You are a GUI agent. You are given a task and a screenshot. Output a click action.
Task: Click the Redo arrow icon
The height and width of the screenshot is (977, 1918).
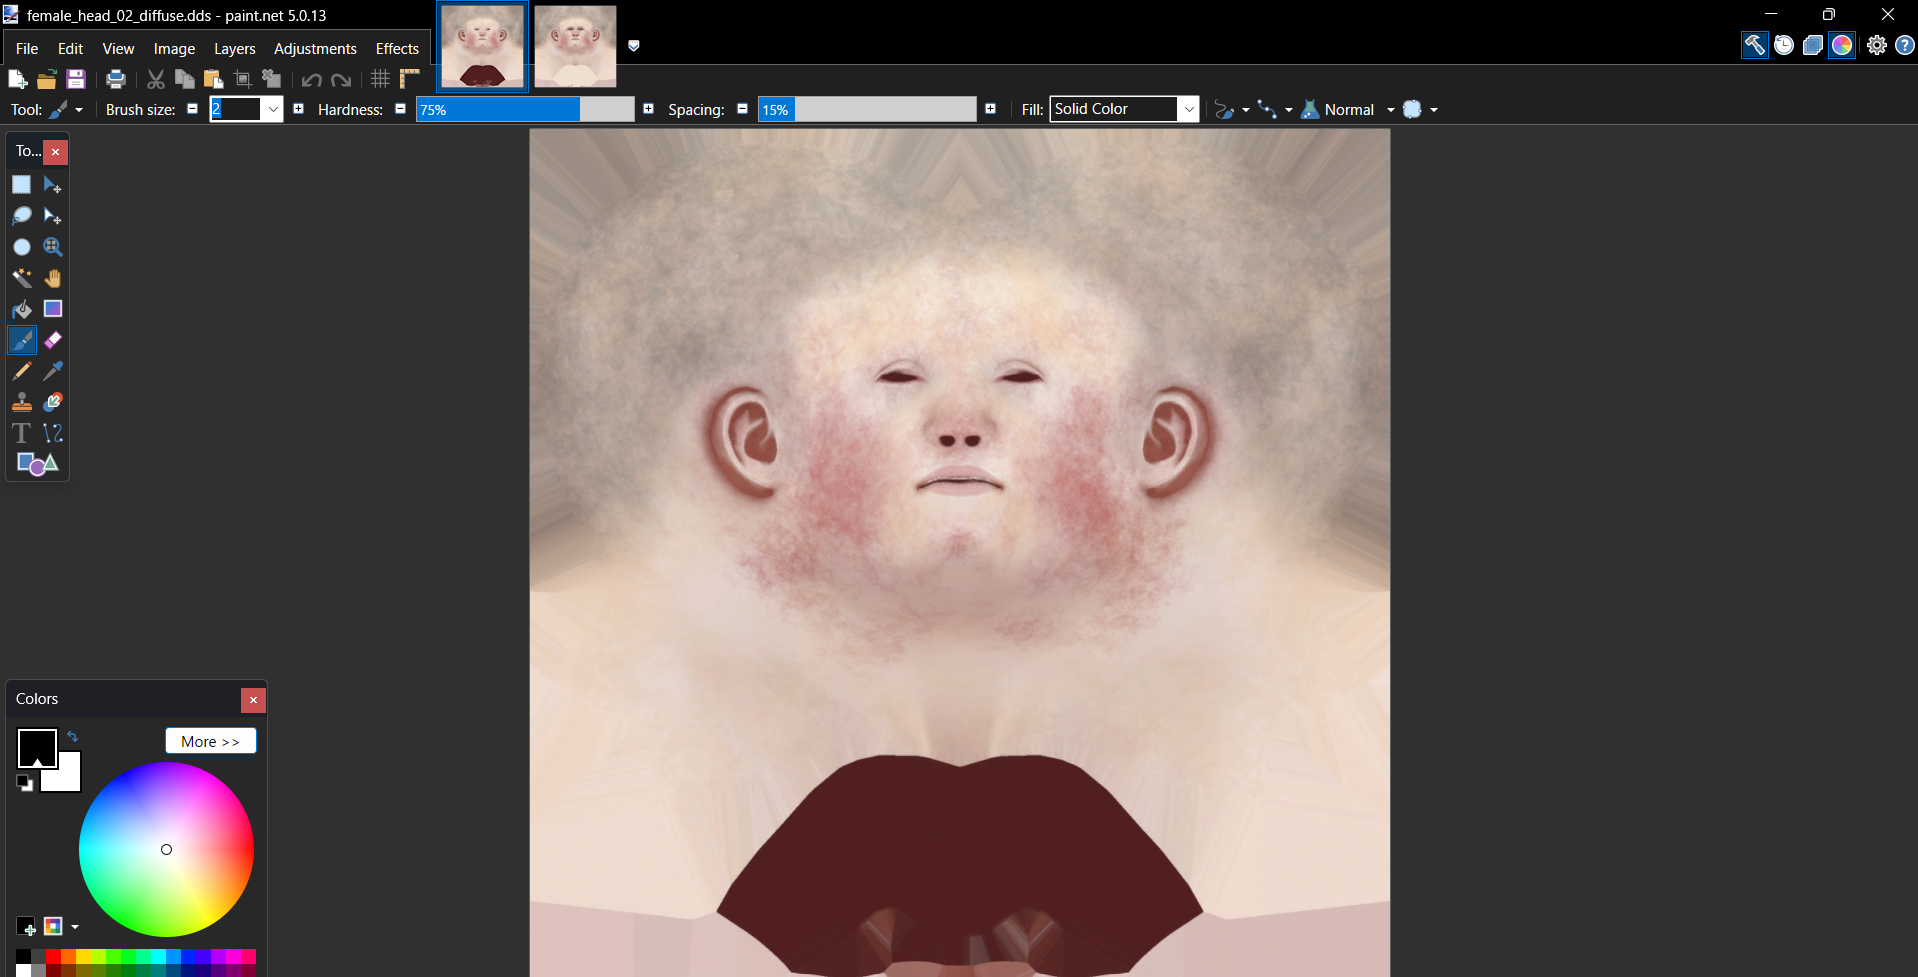[341, 80]
